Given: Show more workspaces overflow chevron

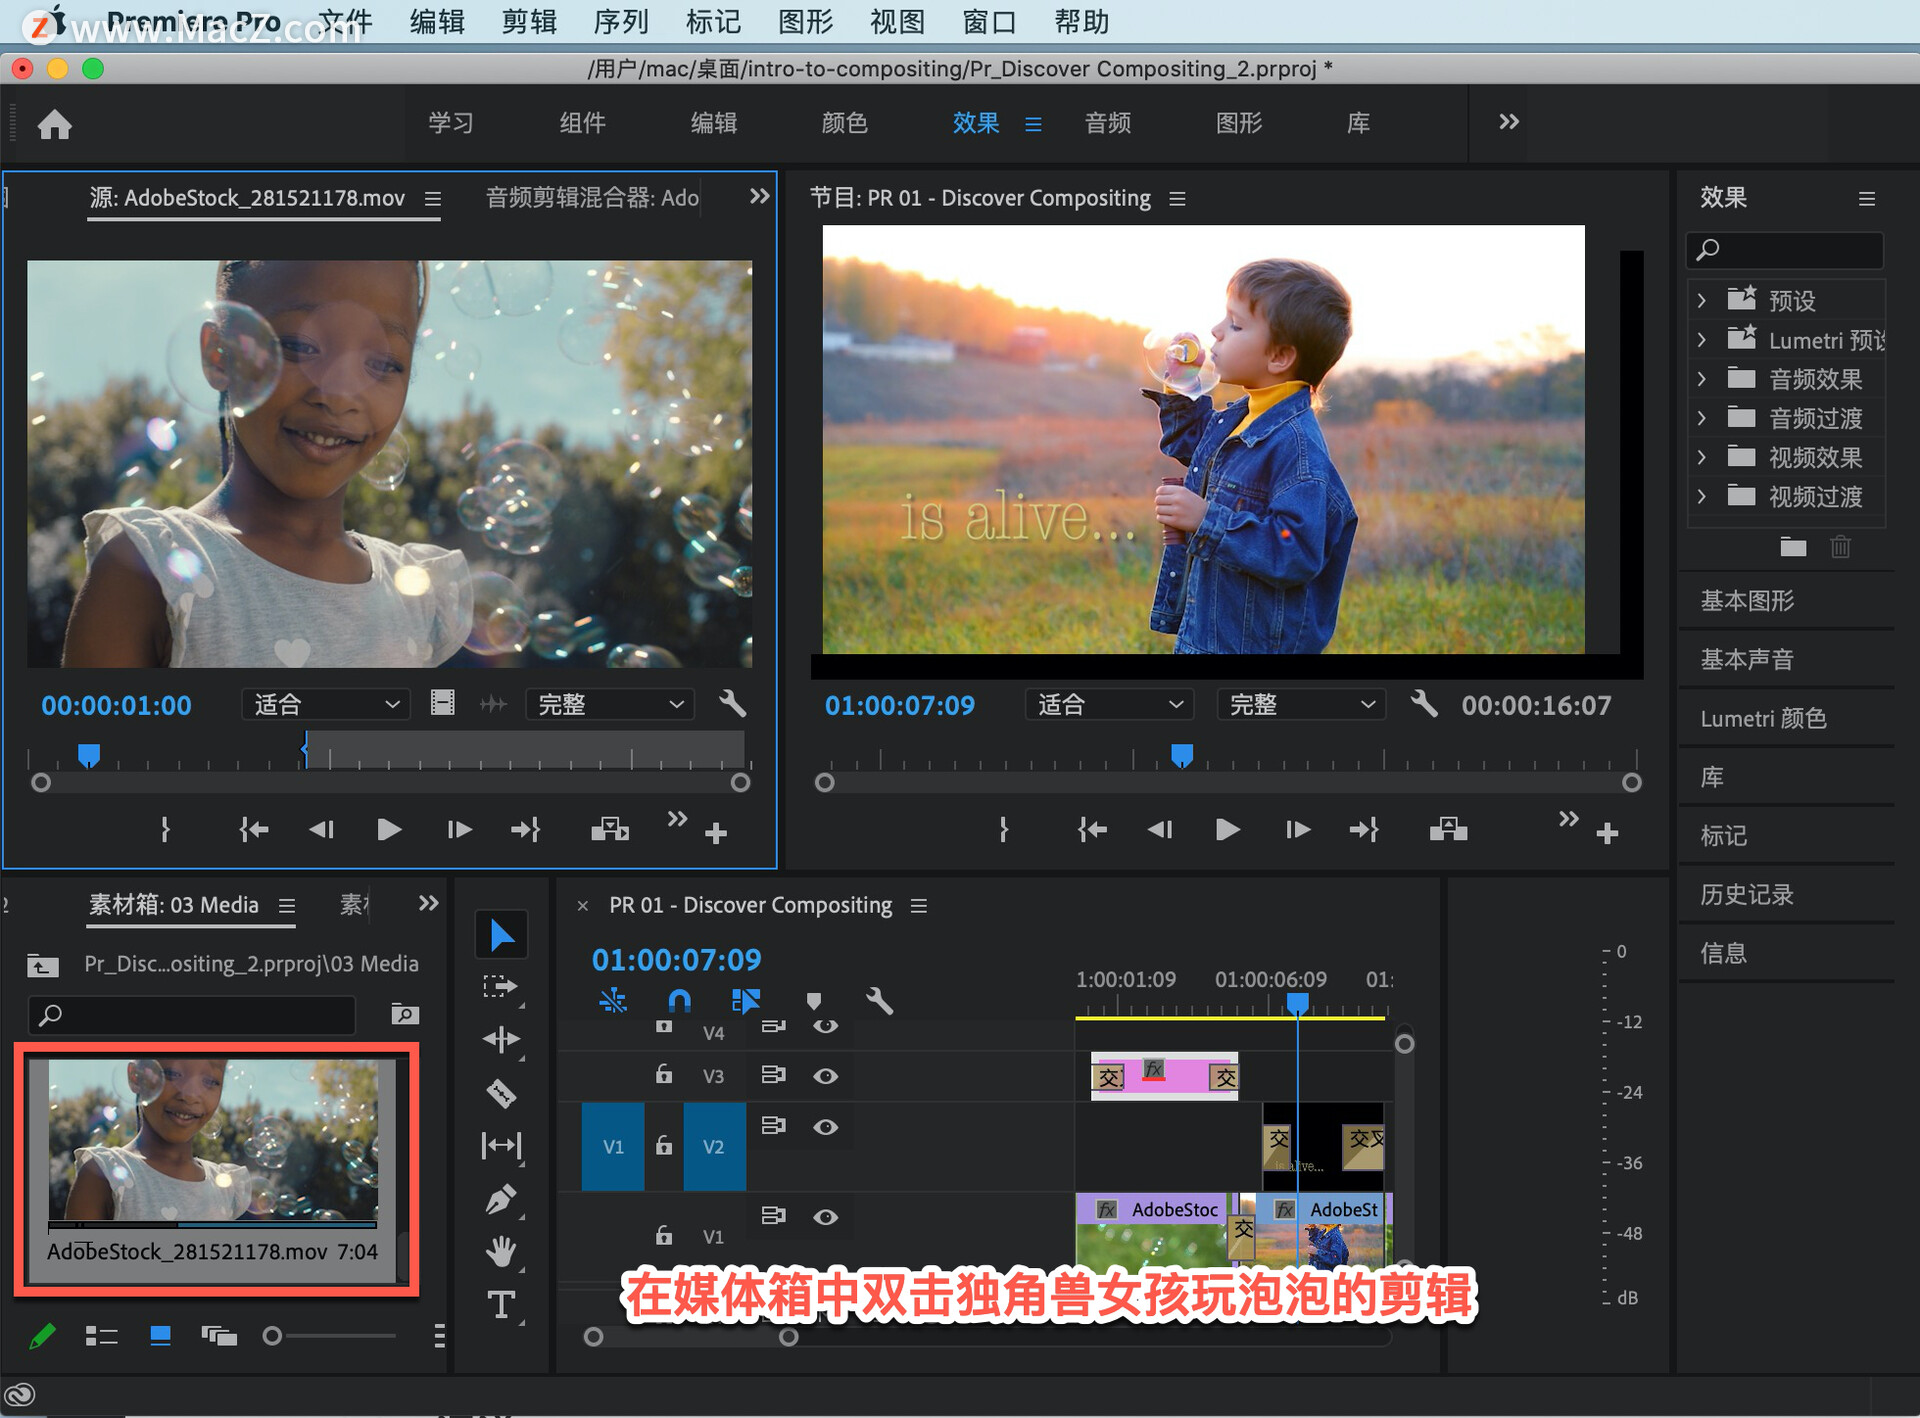Looking at the screenshot, I should [x=1509, y=122].
